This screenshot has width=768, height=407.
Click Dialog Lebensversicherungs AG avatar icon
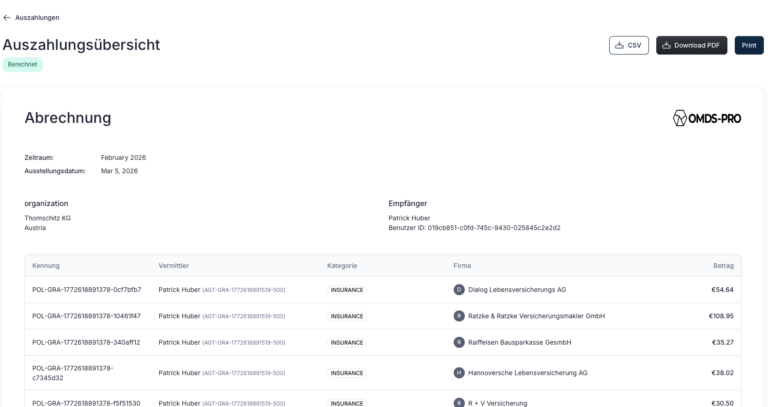click(459, 289)
